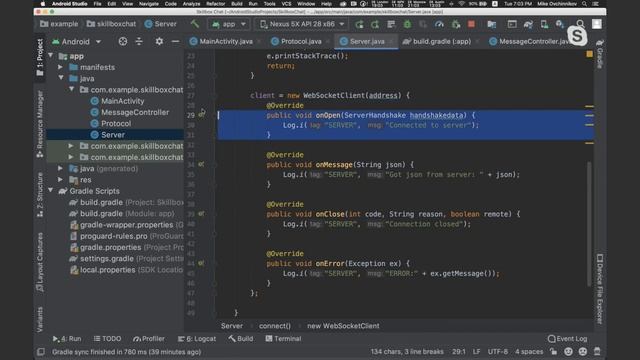Collapse the app module tree node

point(51,56)
